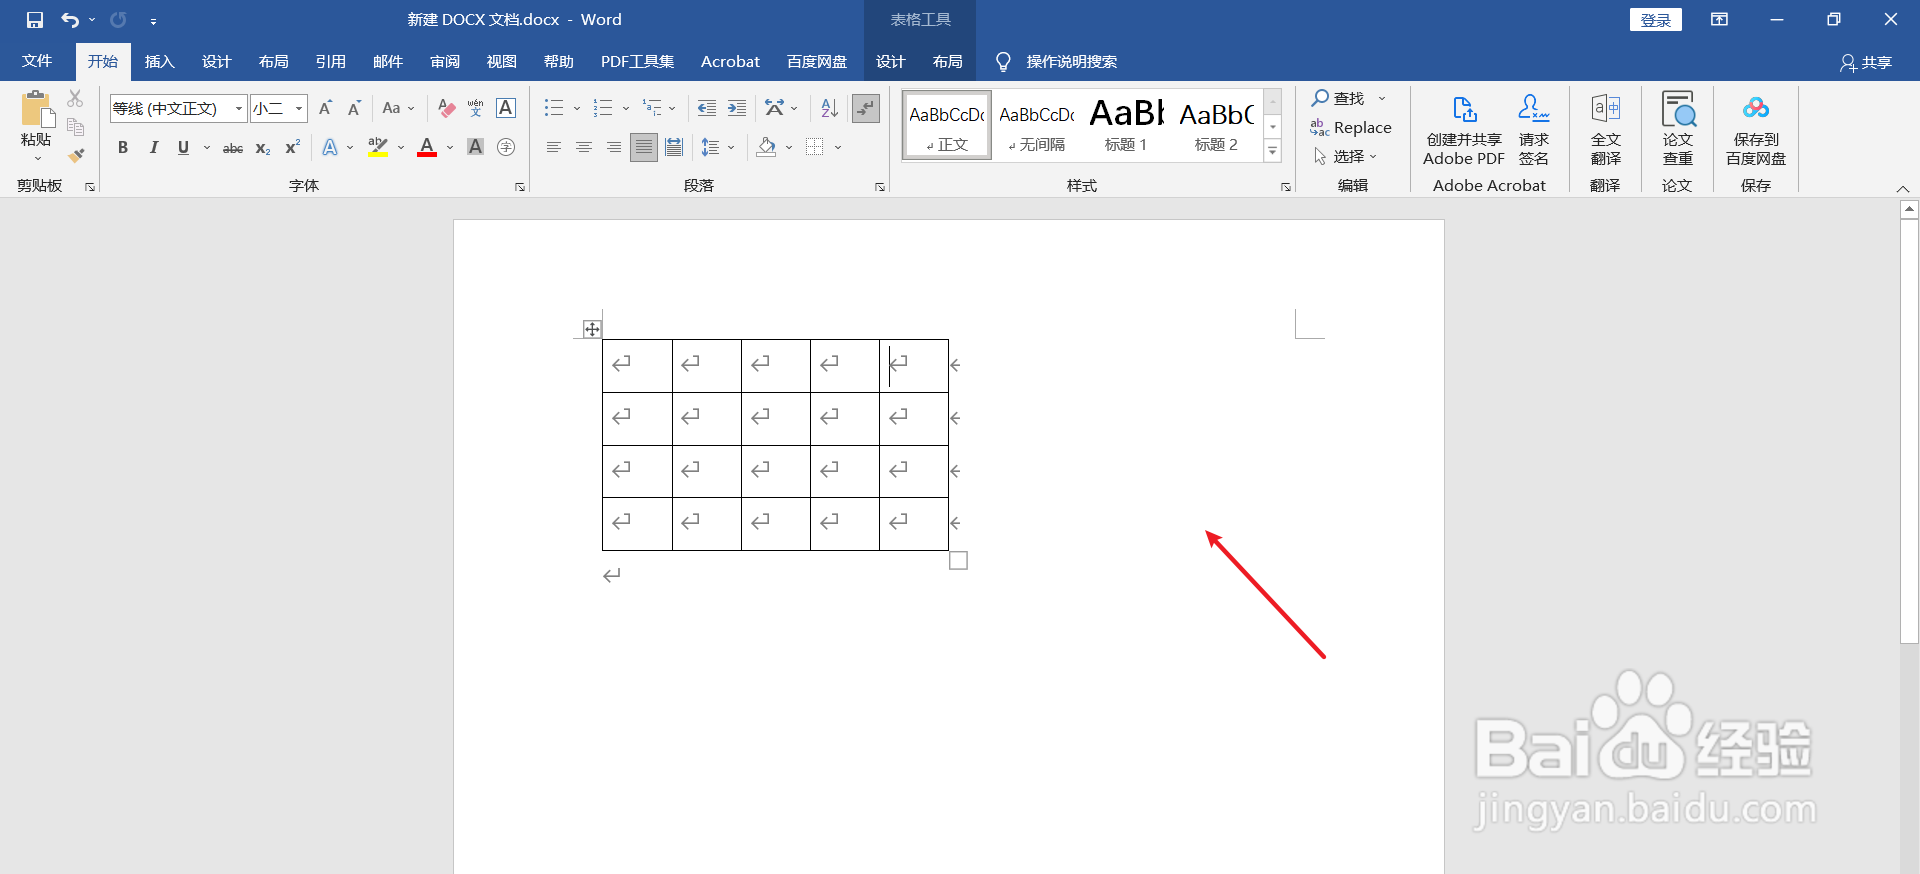The width and height of the screenshot is (1920, 874).
Task: Click the distributed alignment icon
Action: [674, 148]
